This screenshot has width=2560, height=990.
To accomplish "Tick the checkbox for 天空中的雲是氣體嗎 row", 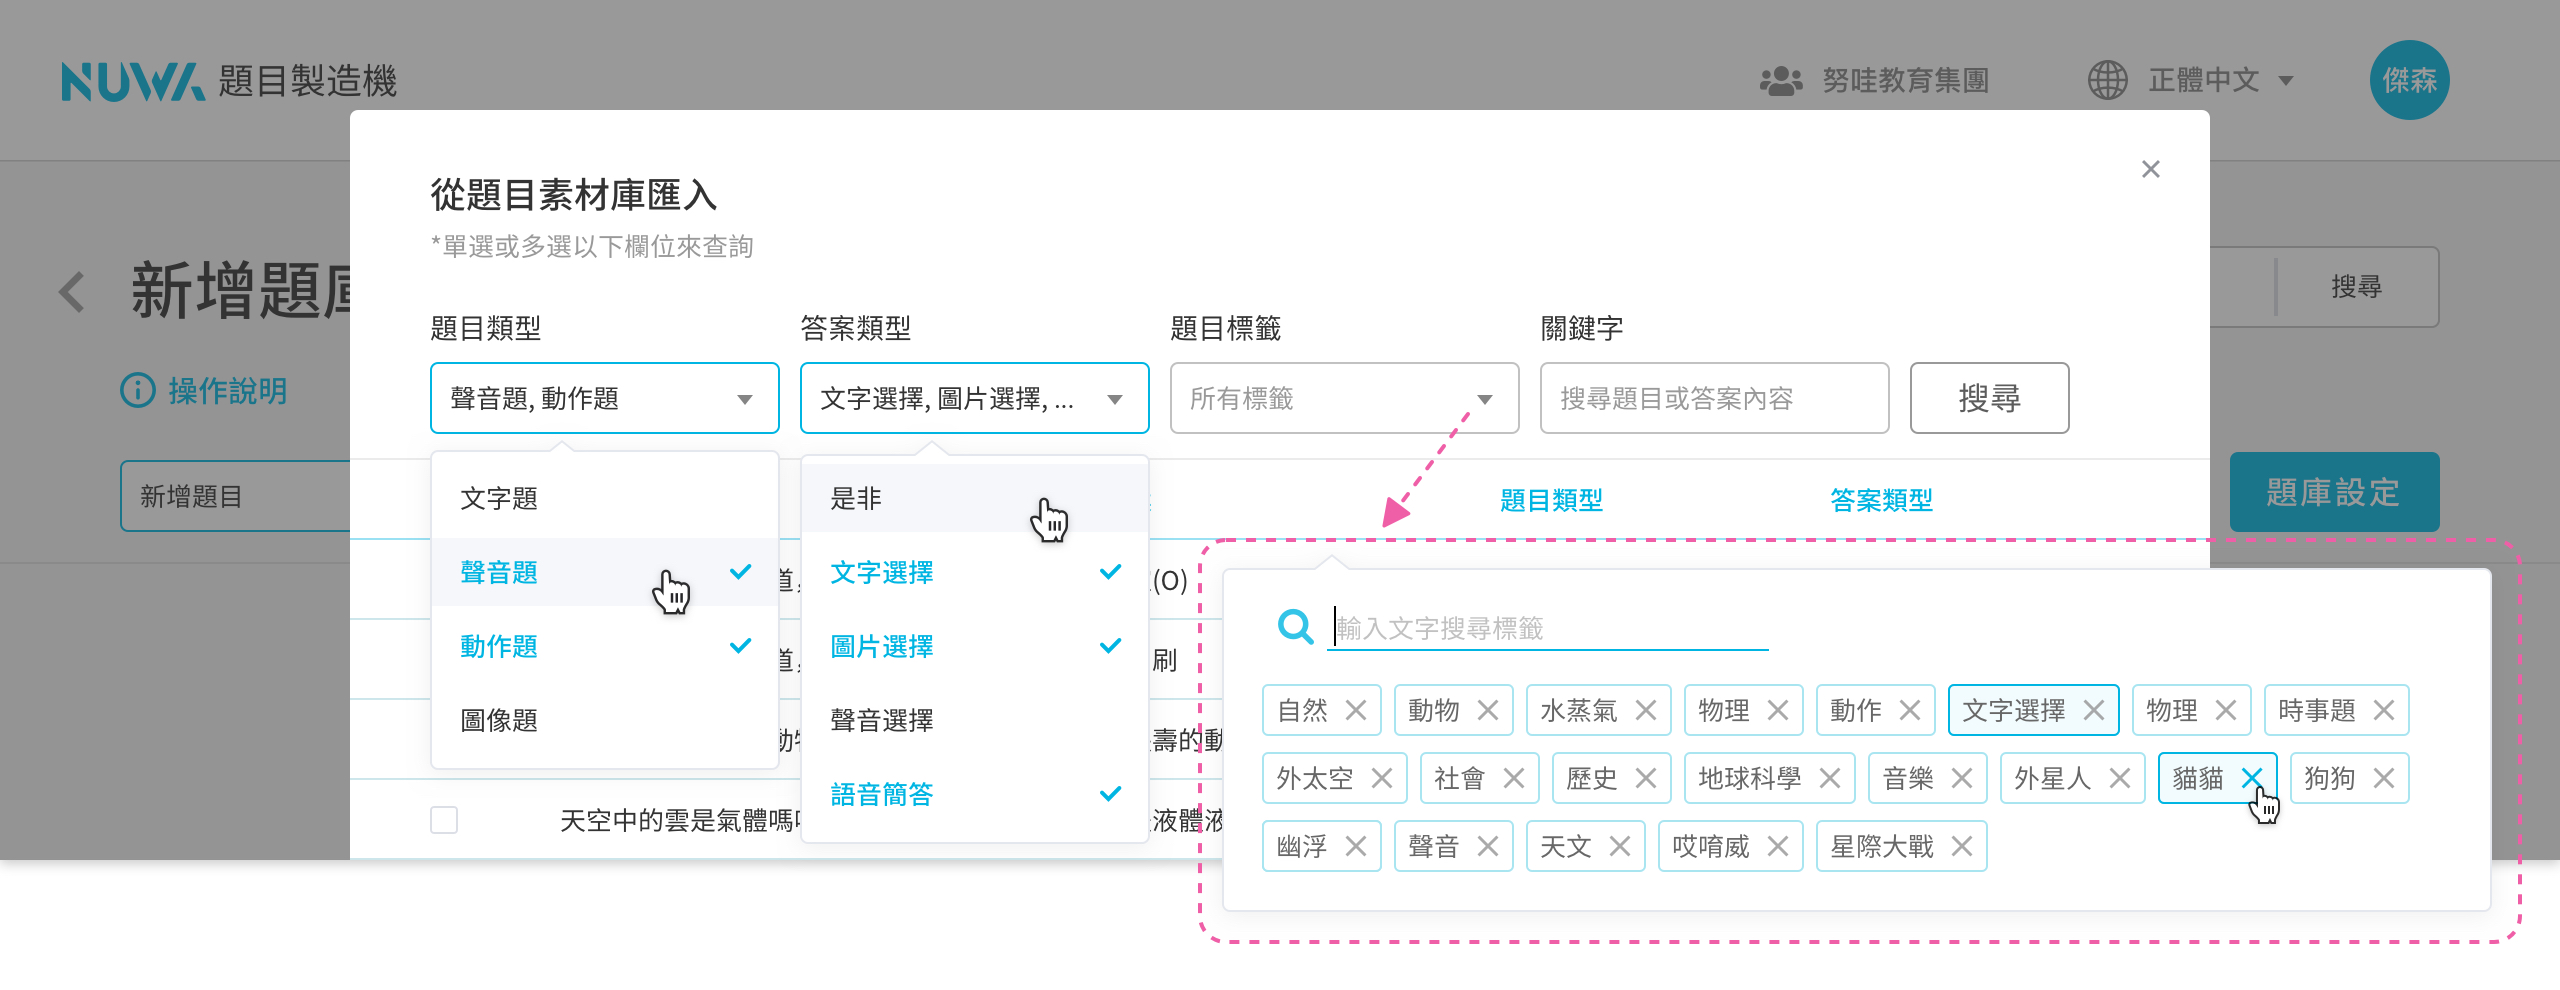I will tap(444, 820).
